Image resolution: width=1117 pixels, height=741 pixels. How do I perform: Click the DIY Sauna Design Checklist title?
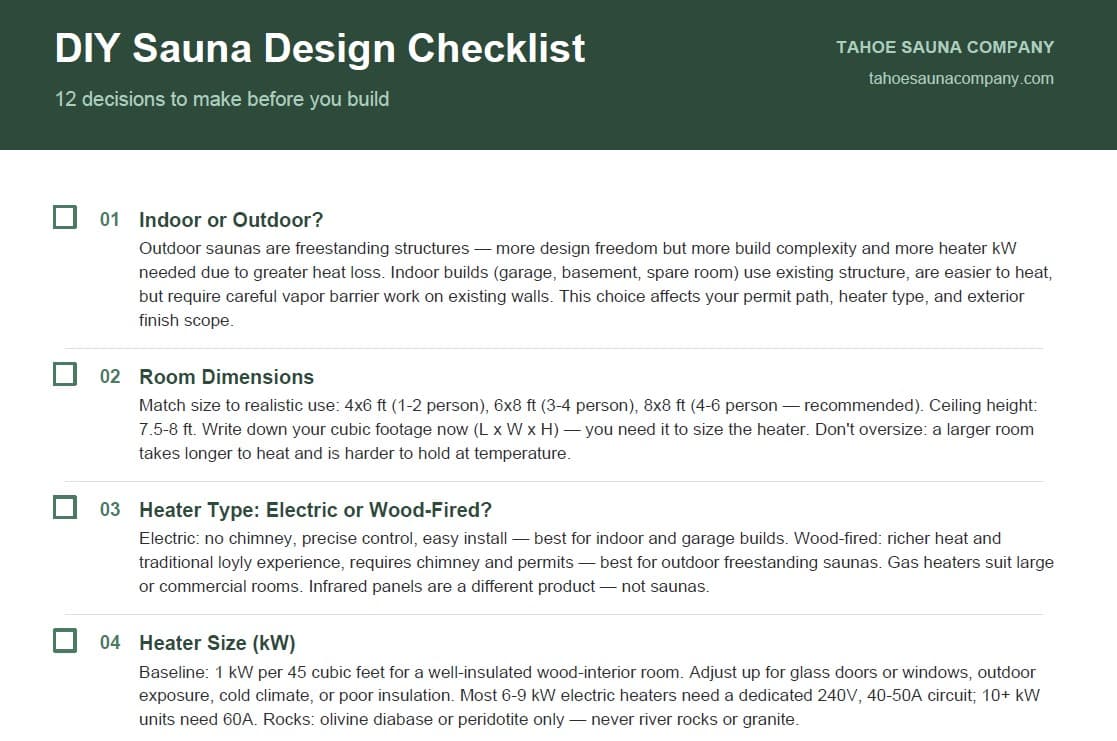coord(320,48)
